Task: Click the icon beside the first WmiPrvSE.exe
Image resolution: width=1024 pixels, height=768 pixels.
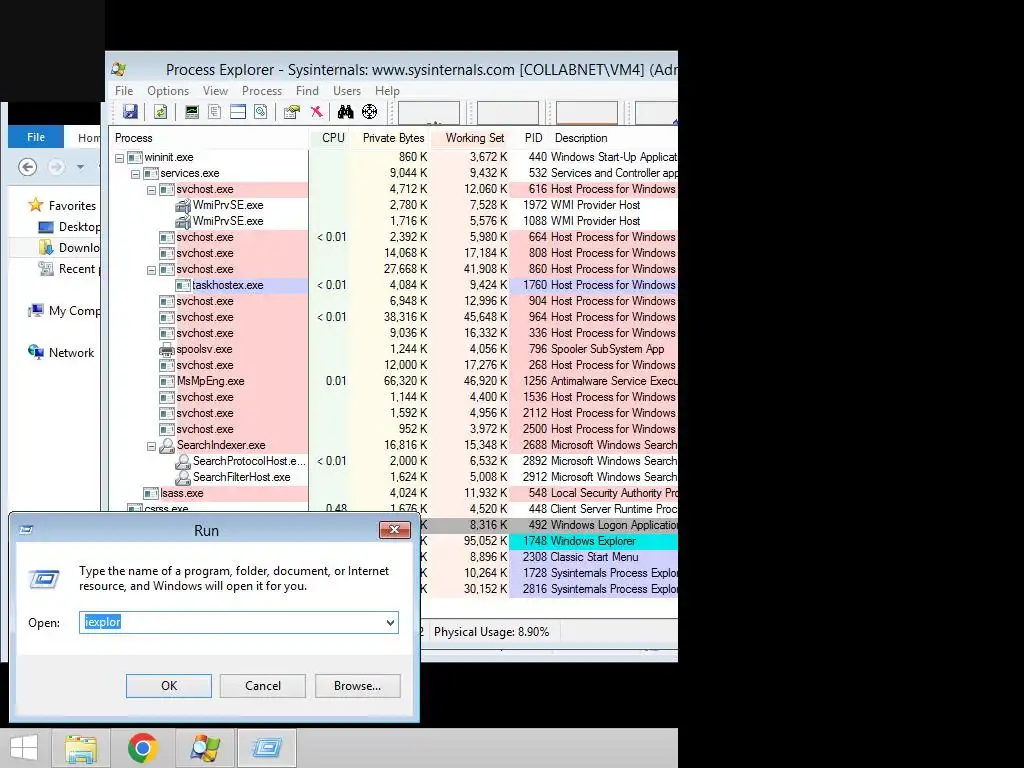Action: tap(183, 205)
